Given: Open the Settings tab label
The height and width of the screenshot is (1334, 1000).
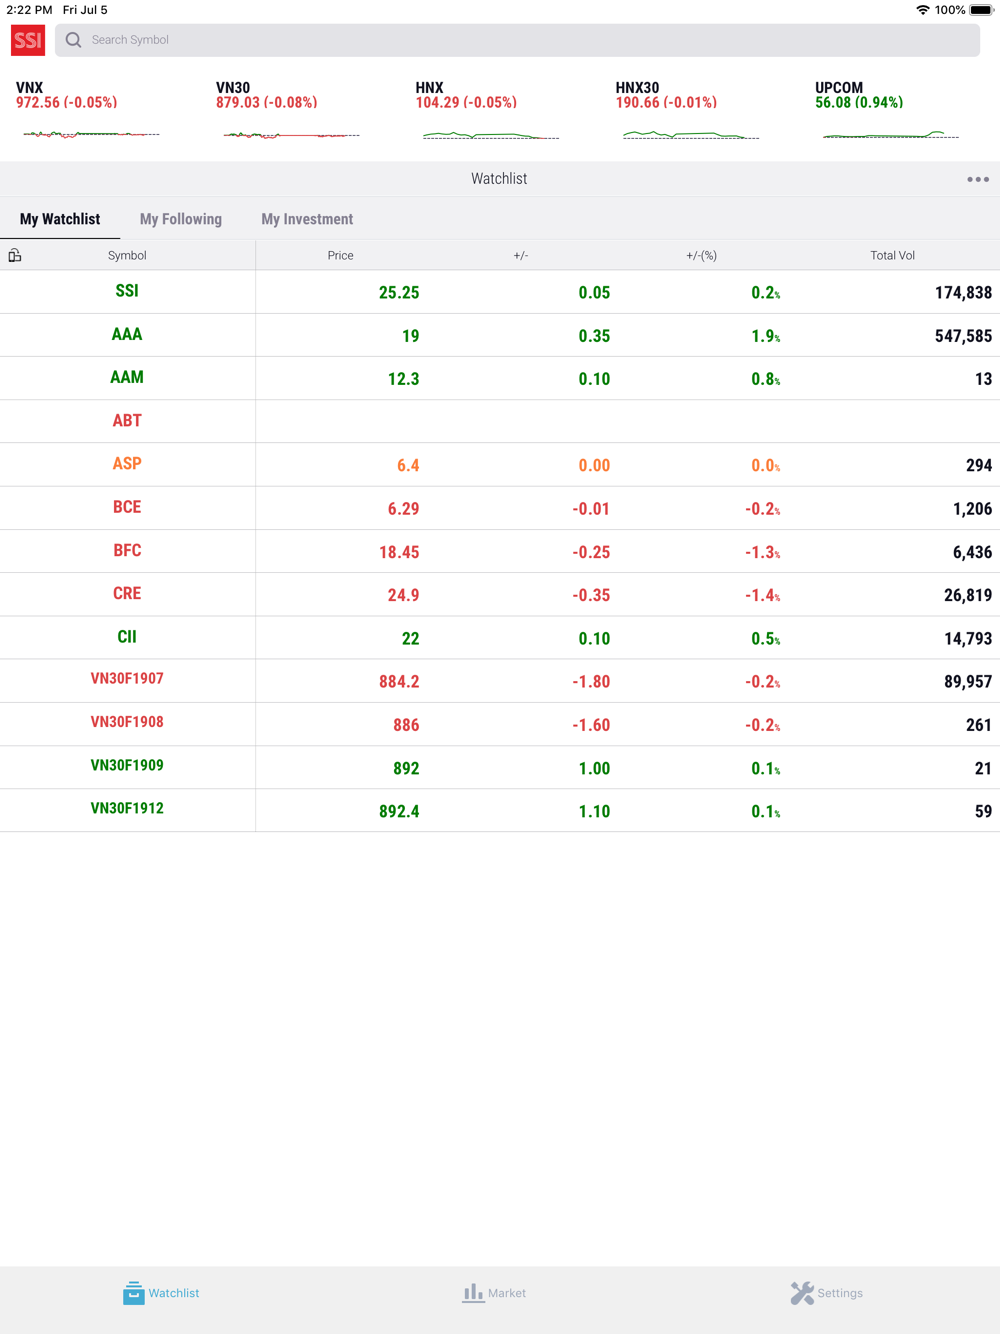Looking at the screenshot, I should point(840,1293).
